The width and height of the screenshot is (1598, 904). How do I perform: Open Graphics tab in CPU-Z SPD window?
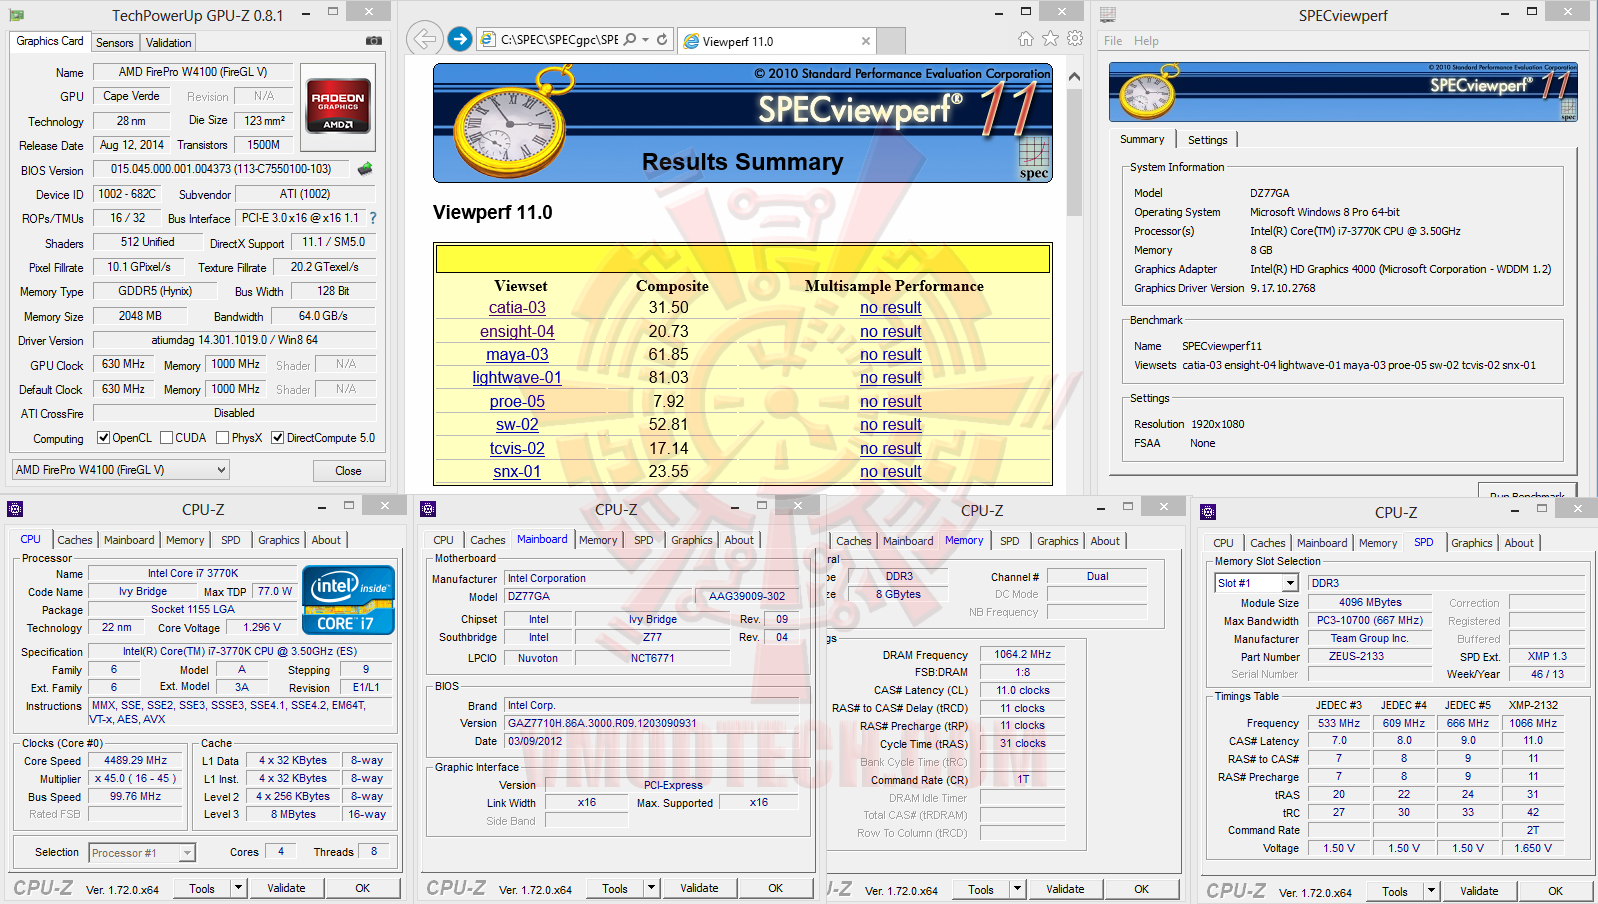tap(1472, 543)
